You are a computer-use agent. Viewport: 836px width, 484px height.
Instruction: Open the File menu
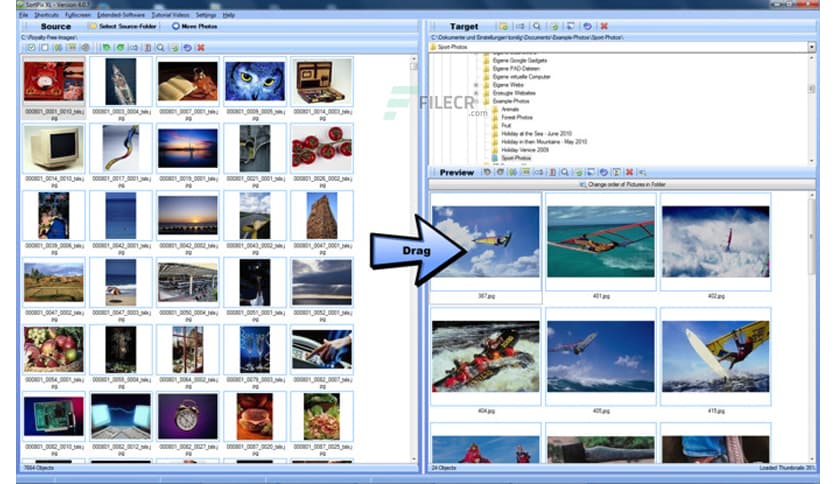(x=23, y=15)
